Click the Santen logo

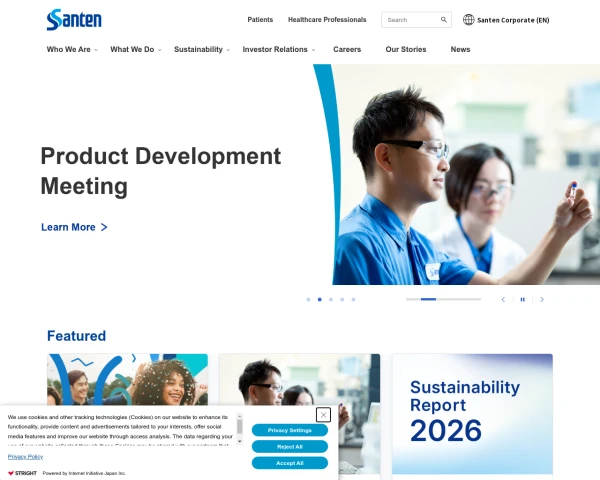[x=74, y=20]
